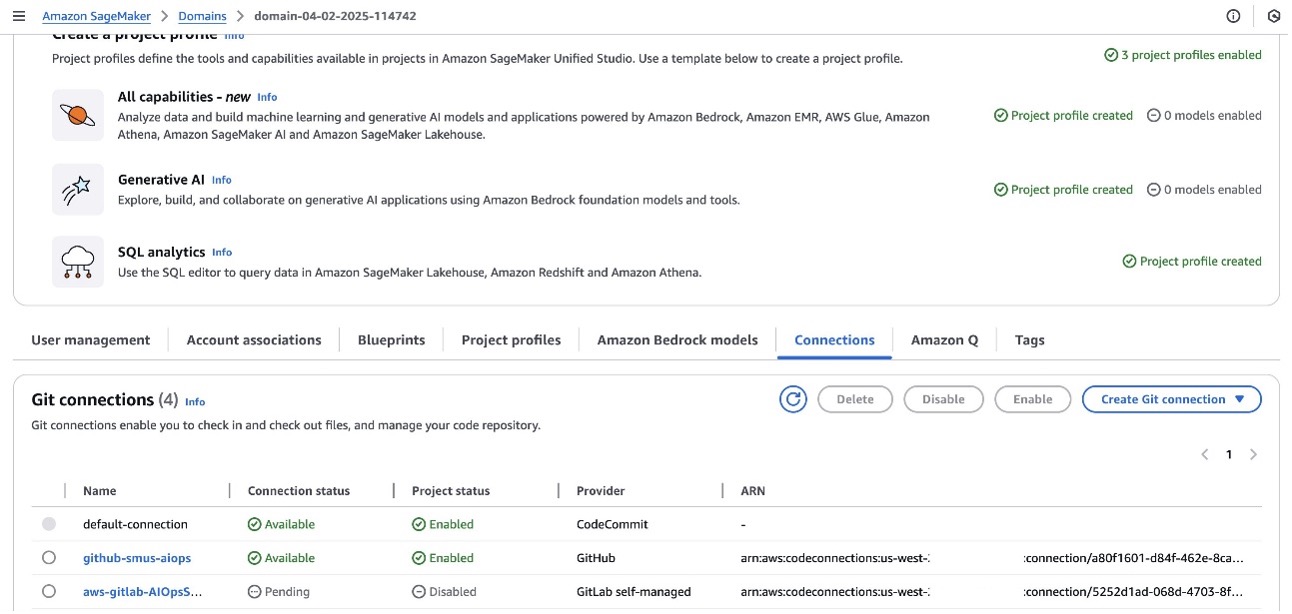Click the Enable button
This screenshot has width=1292, height=614.
[x=1032, y=399]
